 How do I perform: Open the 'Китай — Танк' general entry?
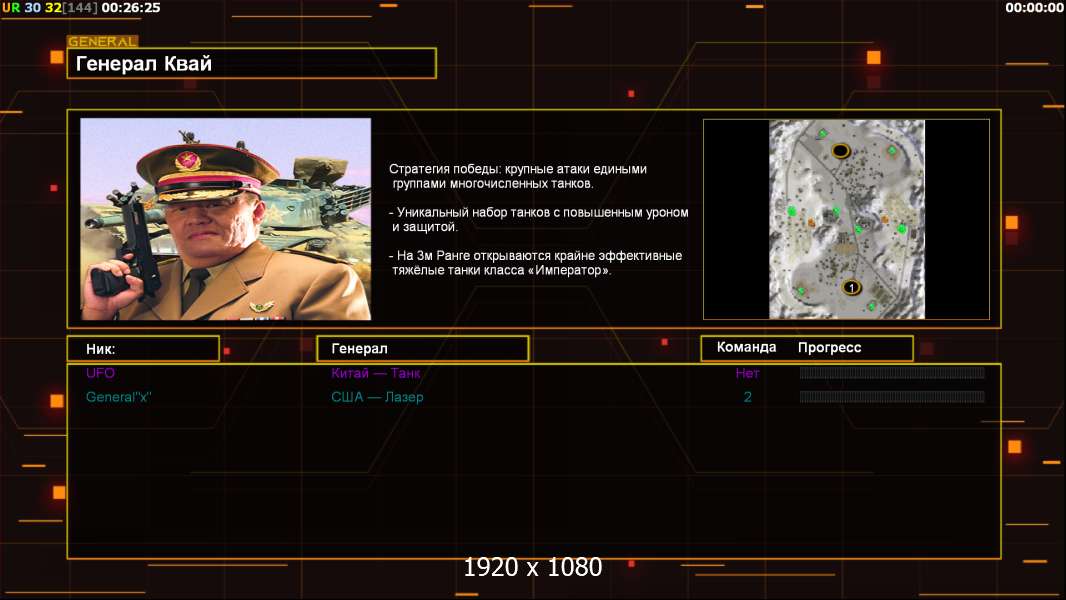click(375, 373)
